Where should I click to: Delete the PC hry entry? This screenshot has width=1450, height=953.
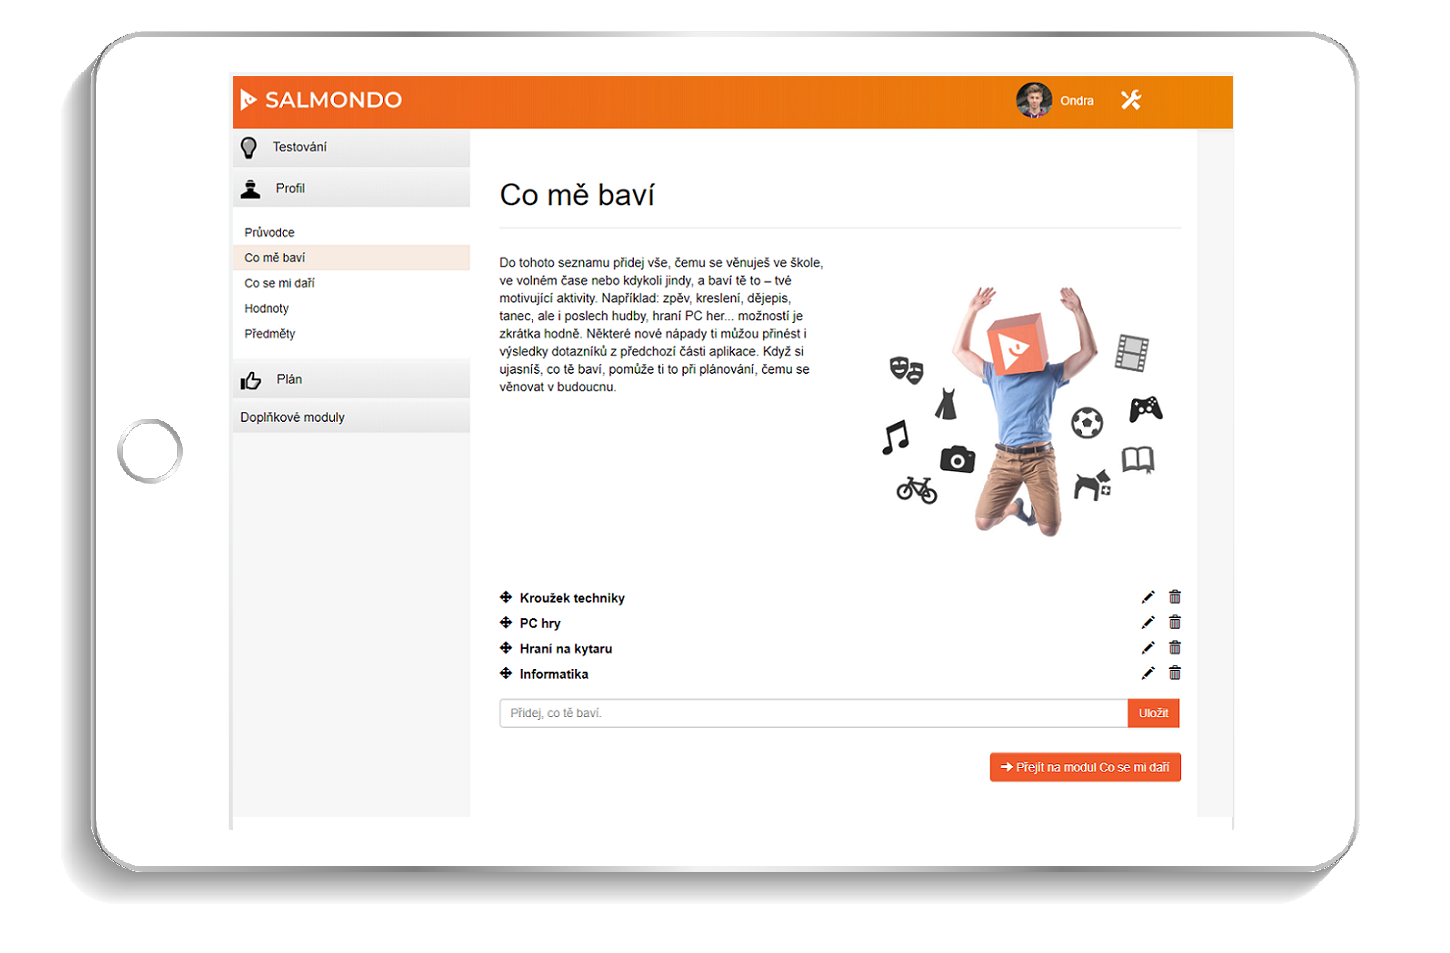1175,622
